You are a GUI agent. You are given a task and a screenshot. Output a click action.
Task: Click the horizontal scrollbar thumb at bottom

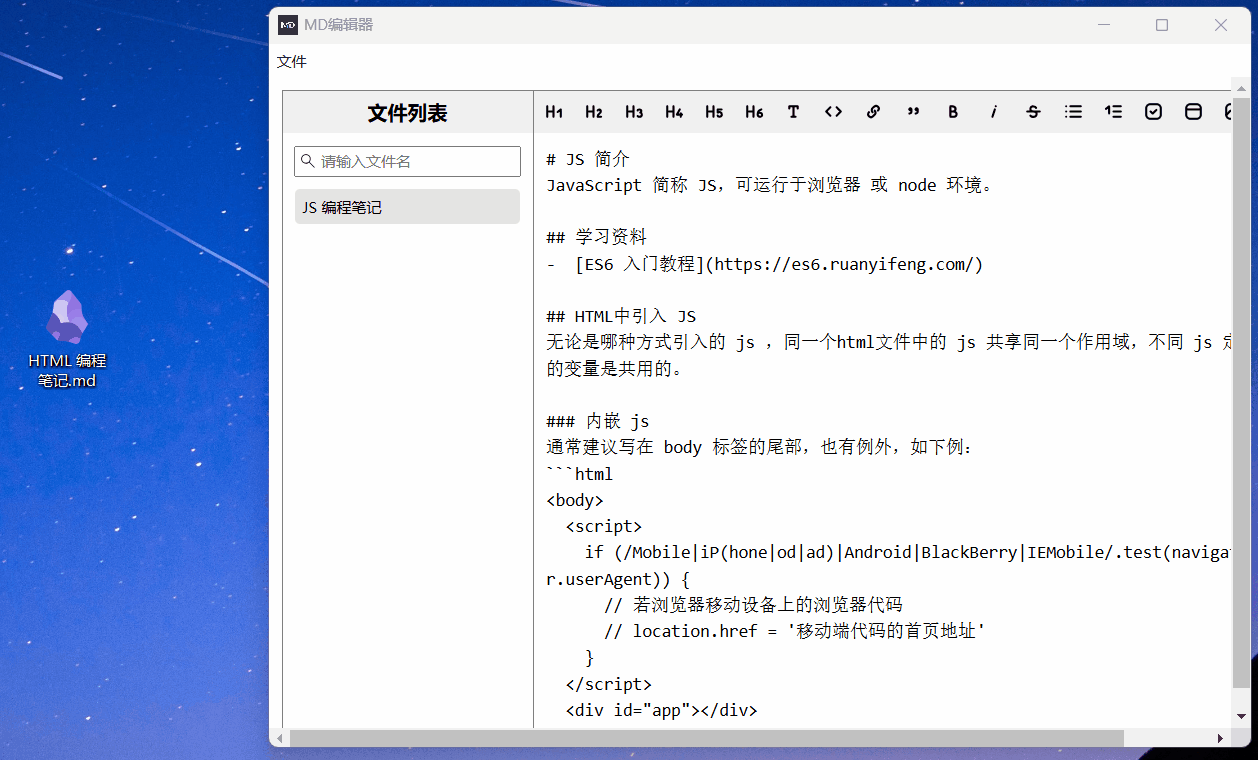click(x=706, y=738)
